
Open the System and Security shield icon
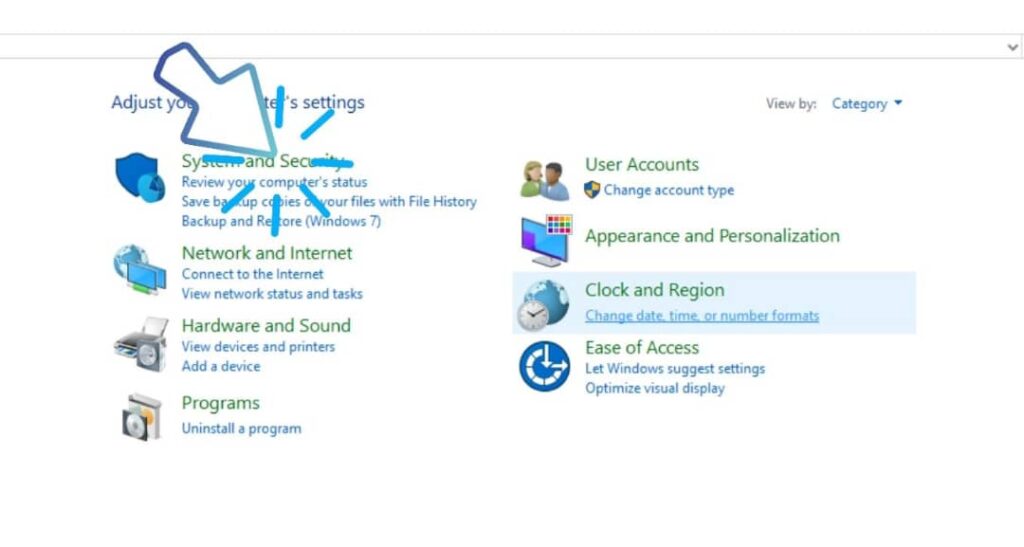[x=140, y=178]
